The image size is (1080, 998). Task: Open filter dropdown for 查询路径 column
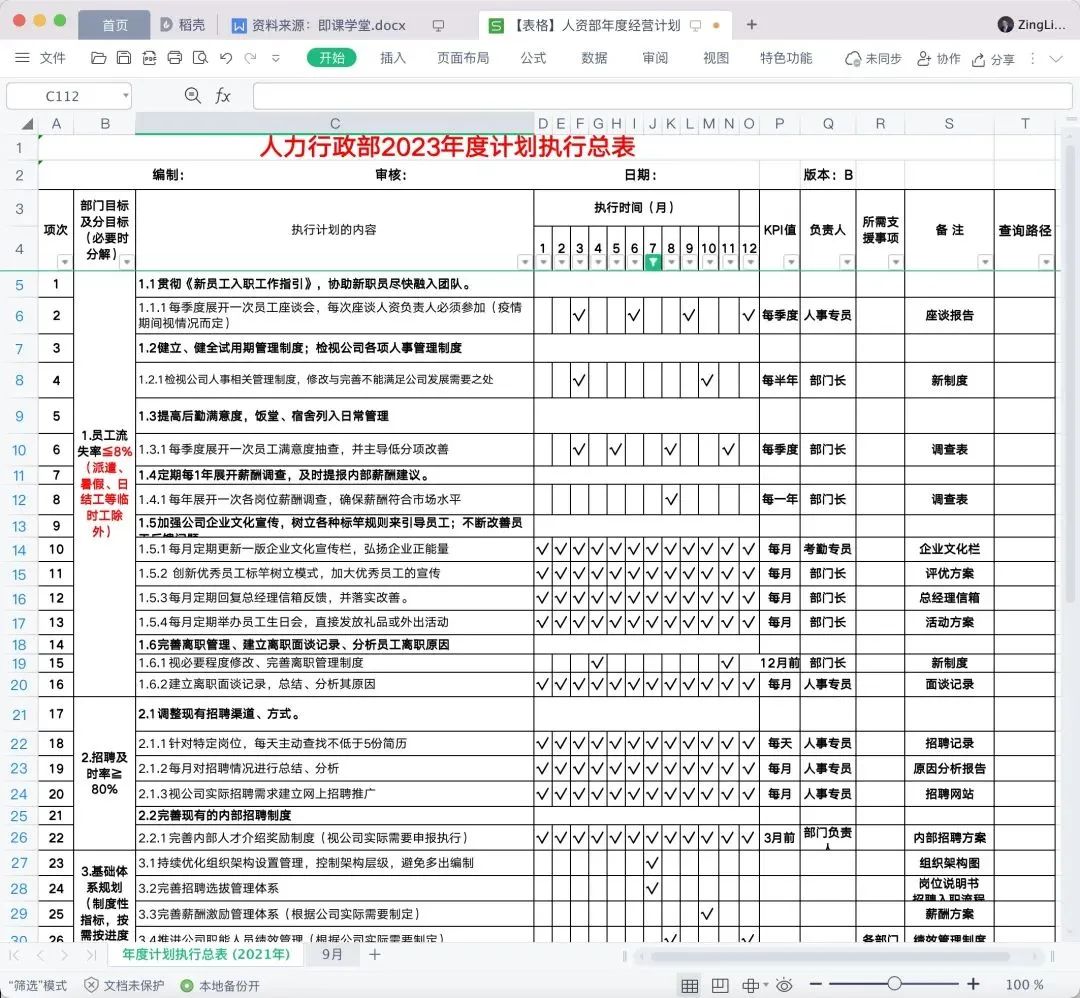click(1046, 262)
